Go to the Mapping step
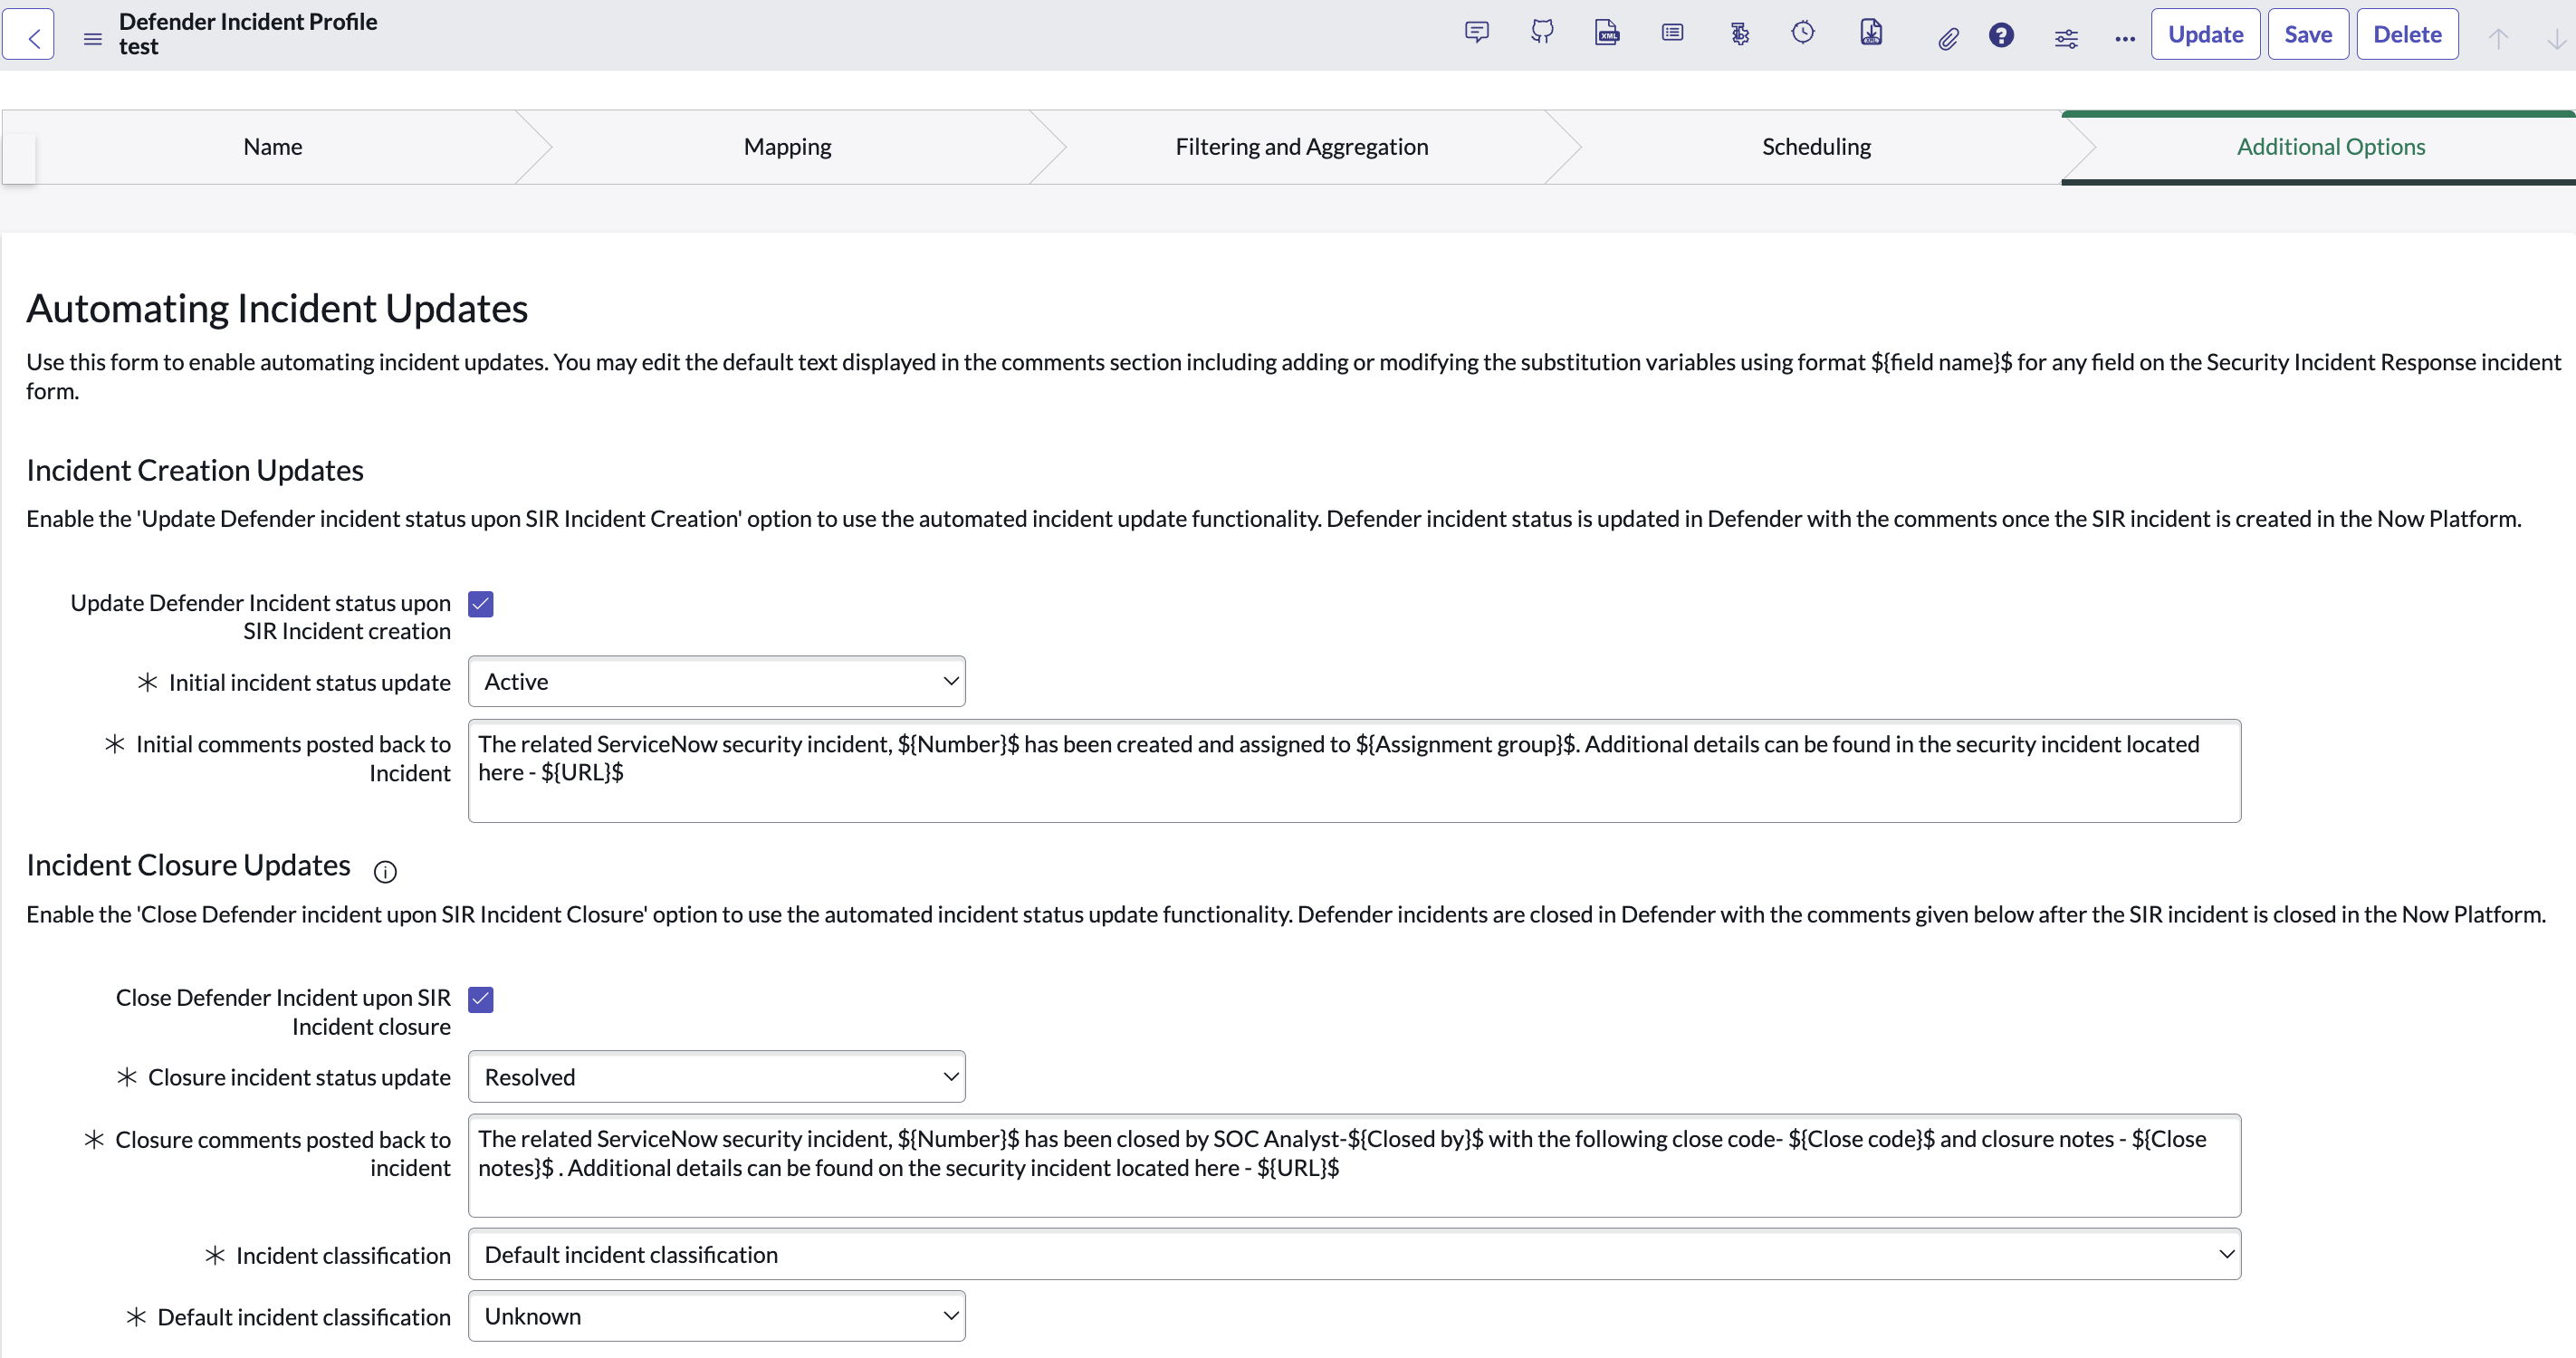 pyautogui.click(x=787, y=147)
